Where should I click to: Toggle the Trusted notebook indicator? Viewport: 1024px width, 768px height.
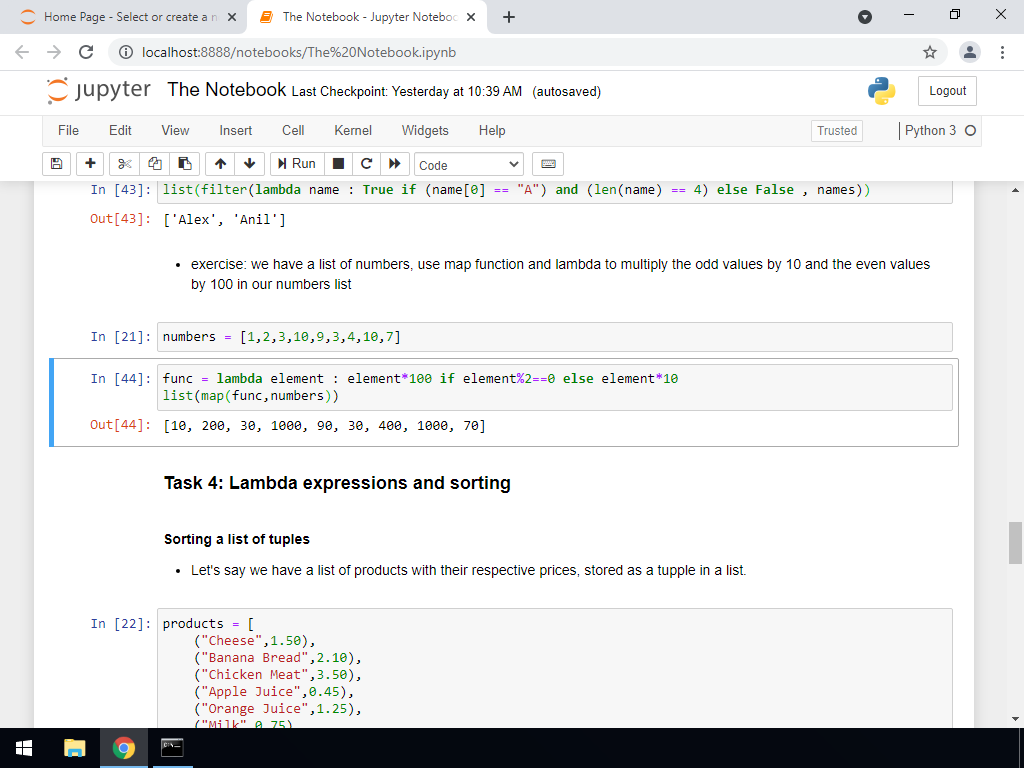(x=837, y=131)
